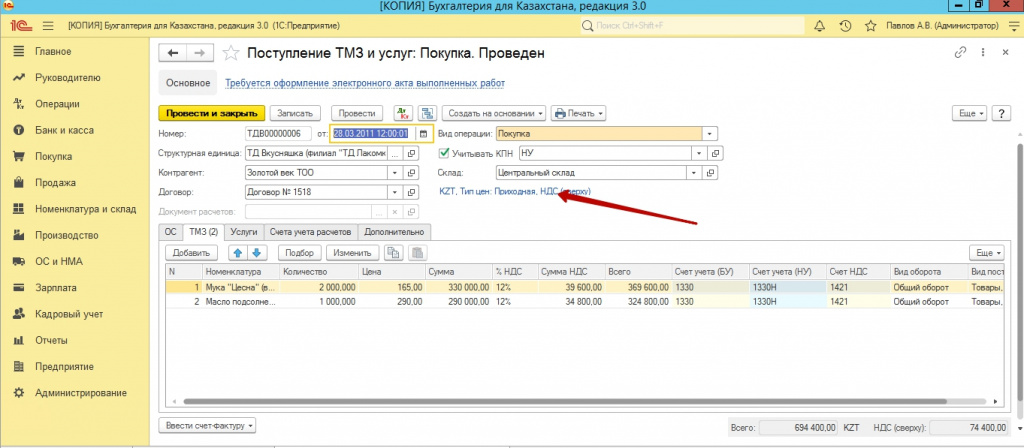Open KZT price type settings link
The image size is (1024, 448).
(515, 191)
